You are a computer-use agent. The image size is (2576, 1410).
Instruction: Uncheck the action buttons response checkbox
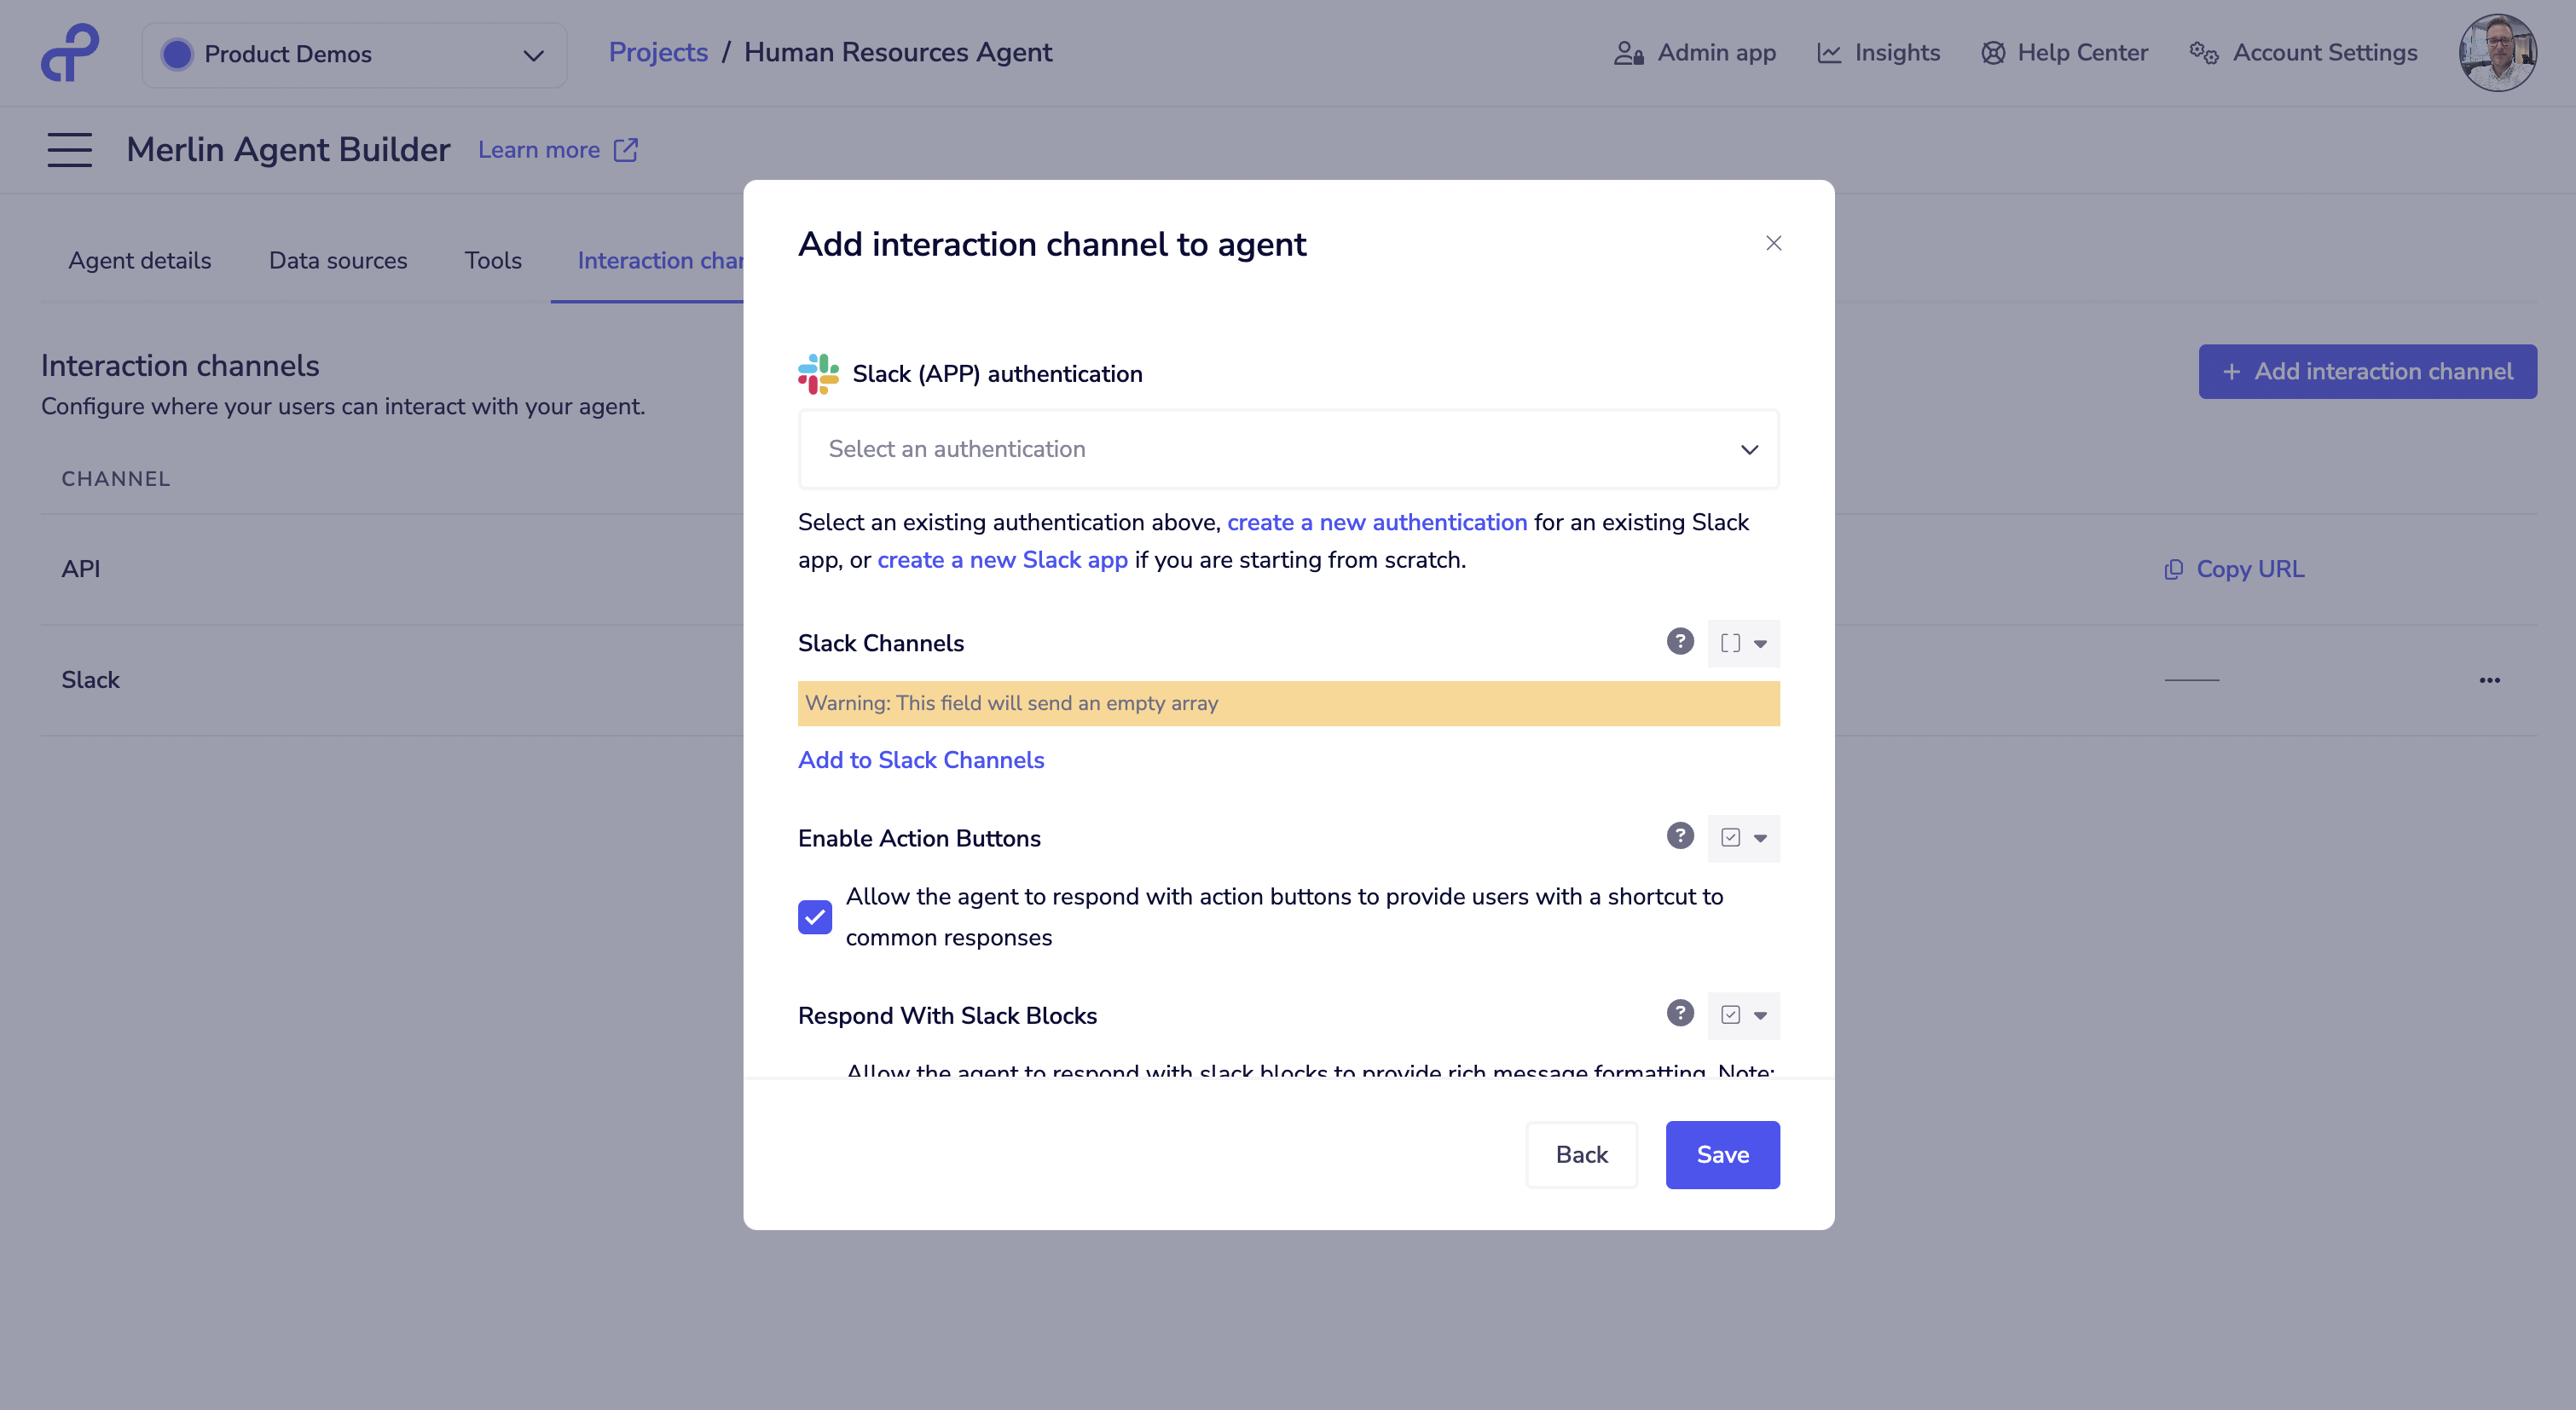(815, 917)
